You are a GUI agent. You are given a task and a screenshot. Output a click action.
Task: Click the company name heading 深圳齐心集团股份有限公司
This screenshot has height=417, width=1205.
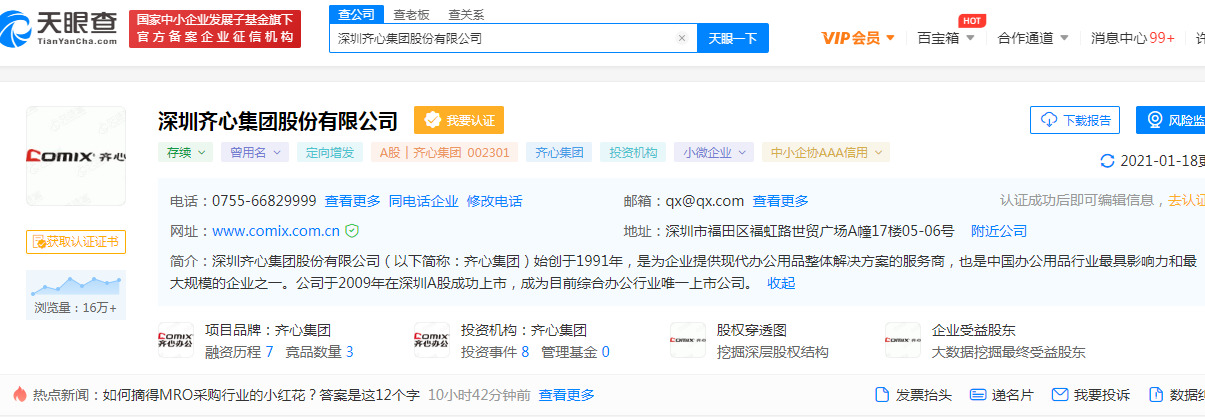point(278,121)
